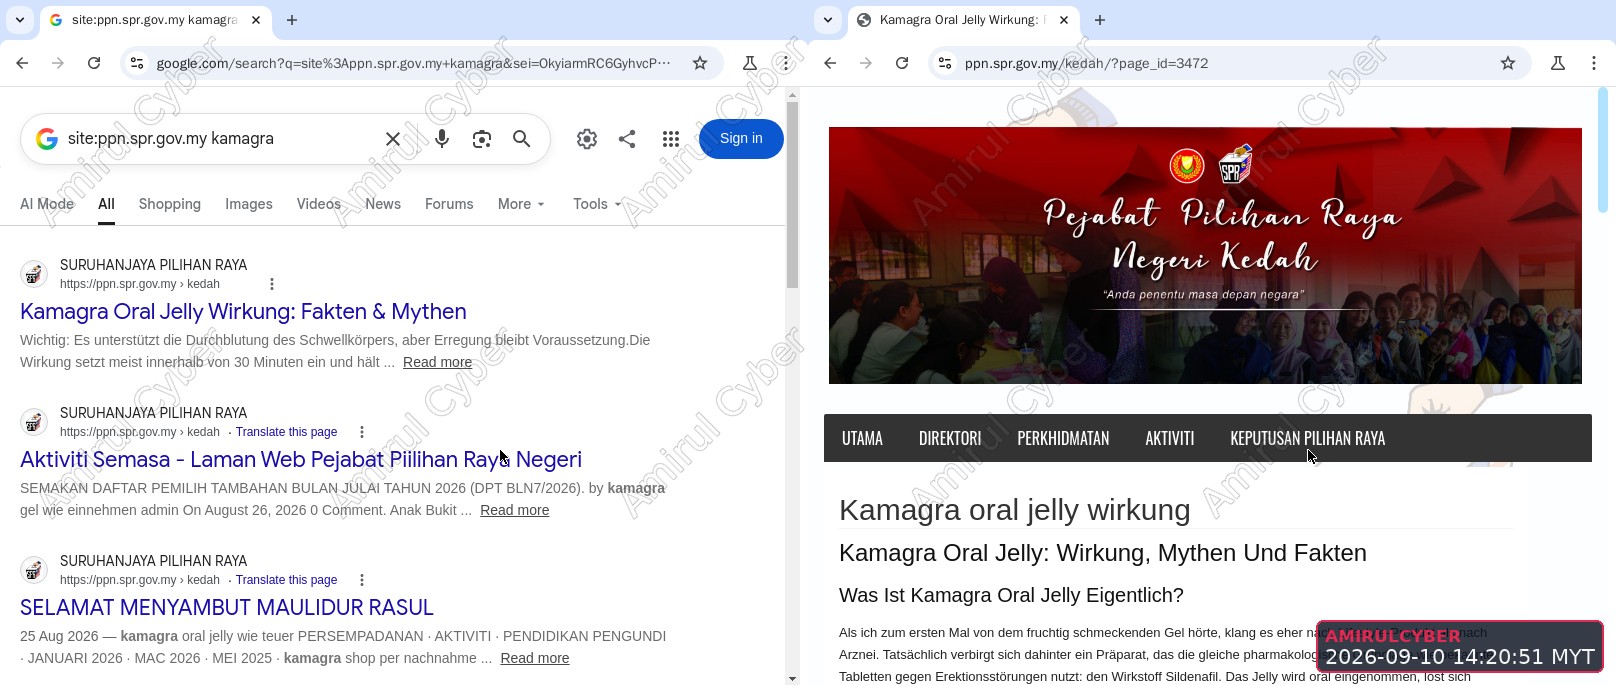The image size is (1616, 685).
Task: Open tab search dropdown in left browser window
Action: (x=20, y=20)
